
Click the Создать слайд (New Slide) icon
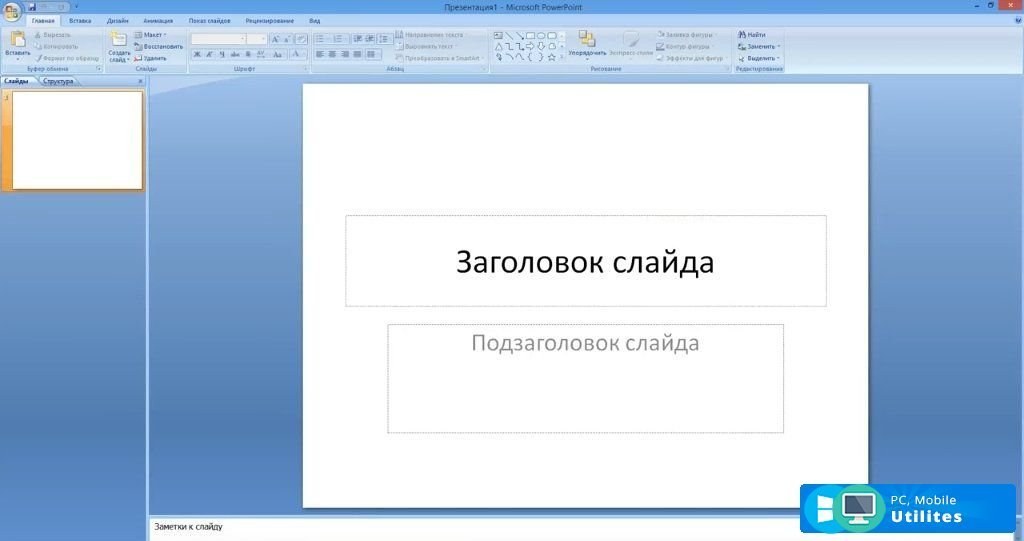pyautogui.click(x=118, y=40)
